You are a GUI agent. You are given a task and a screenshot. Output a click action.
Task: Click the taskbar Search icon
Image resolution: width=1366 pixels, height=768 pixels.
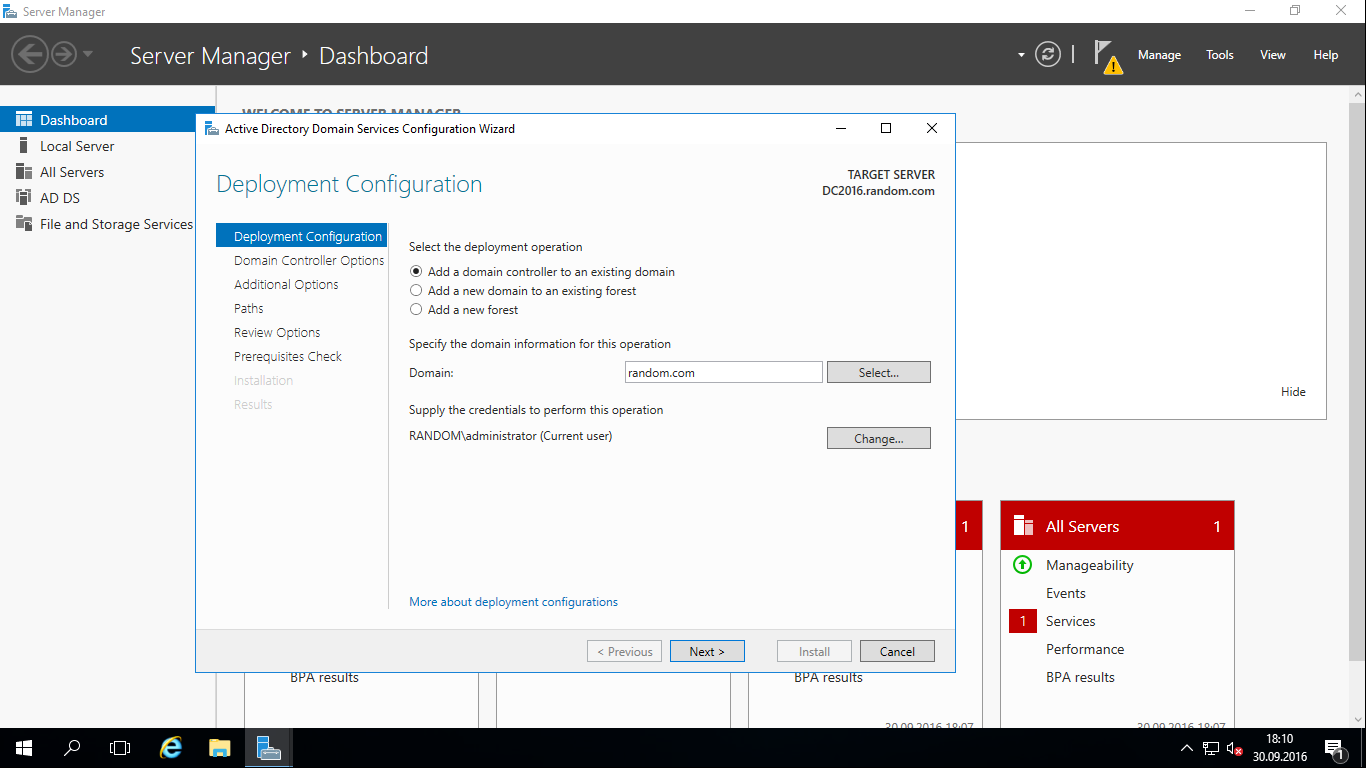pyautogui.click(x=72, y=748)
